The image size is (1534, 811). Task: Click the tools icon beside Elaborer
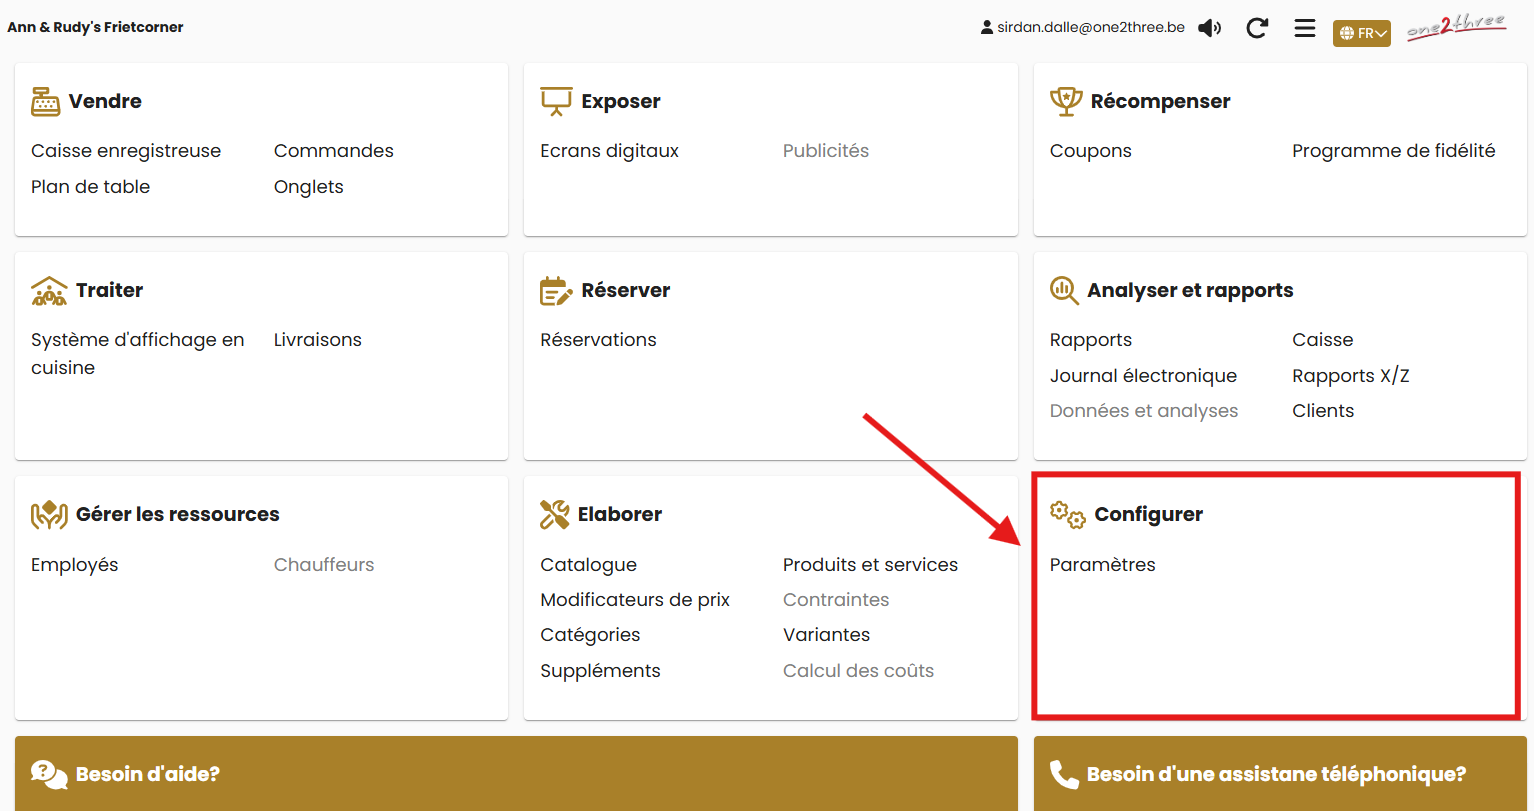tap(555, 515)
